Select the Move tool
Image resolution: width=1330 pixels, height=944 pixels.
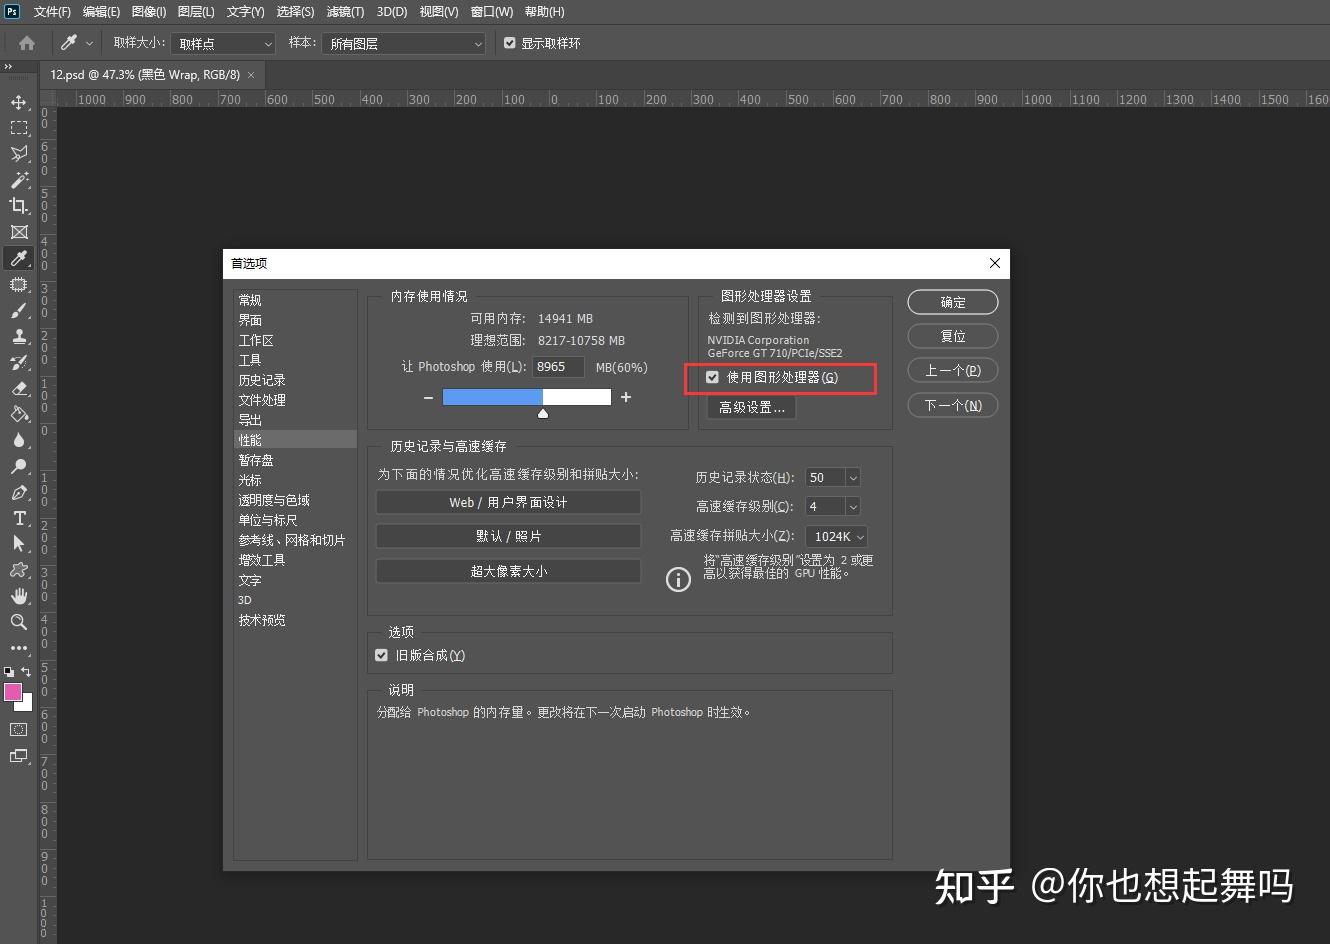coord(19,102)
